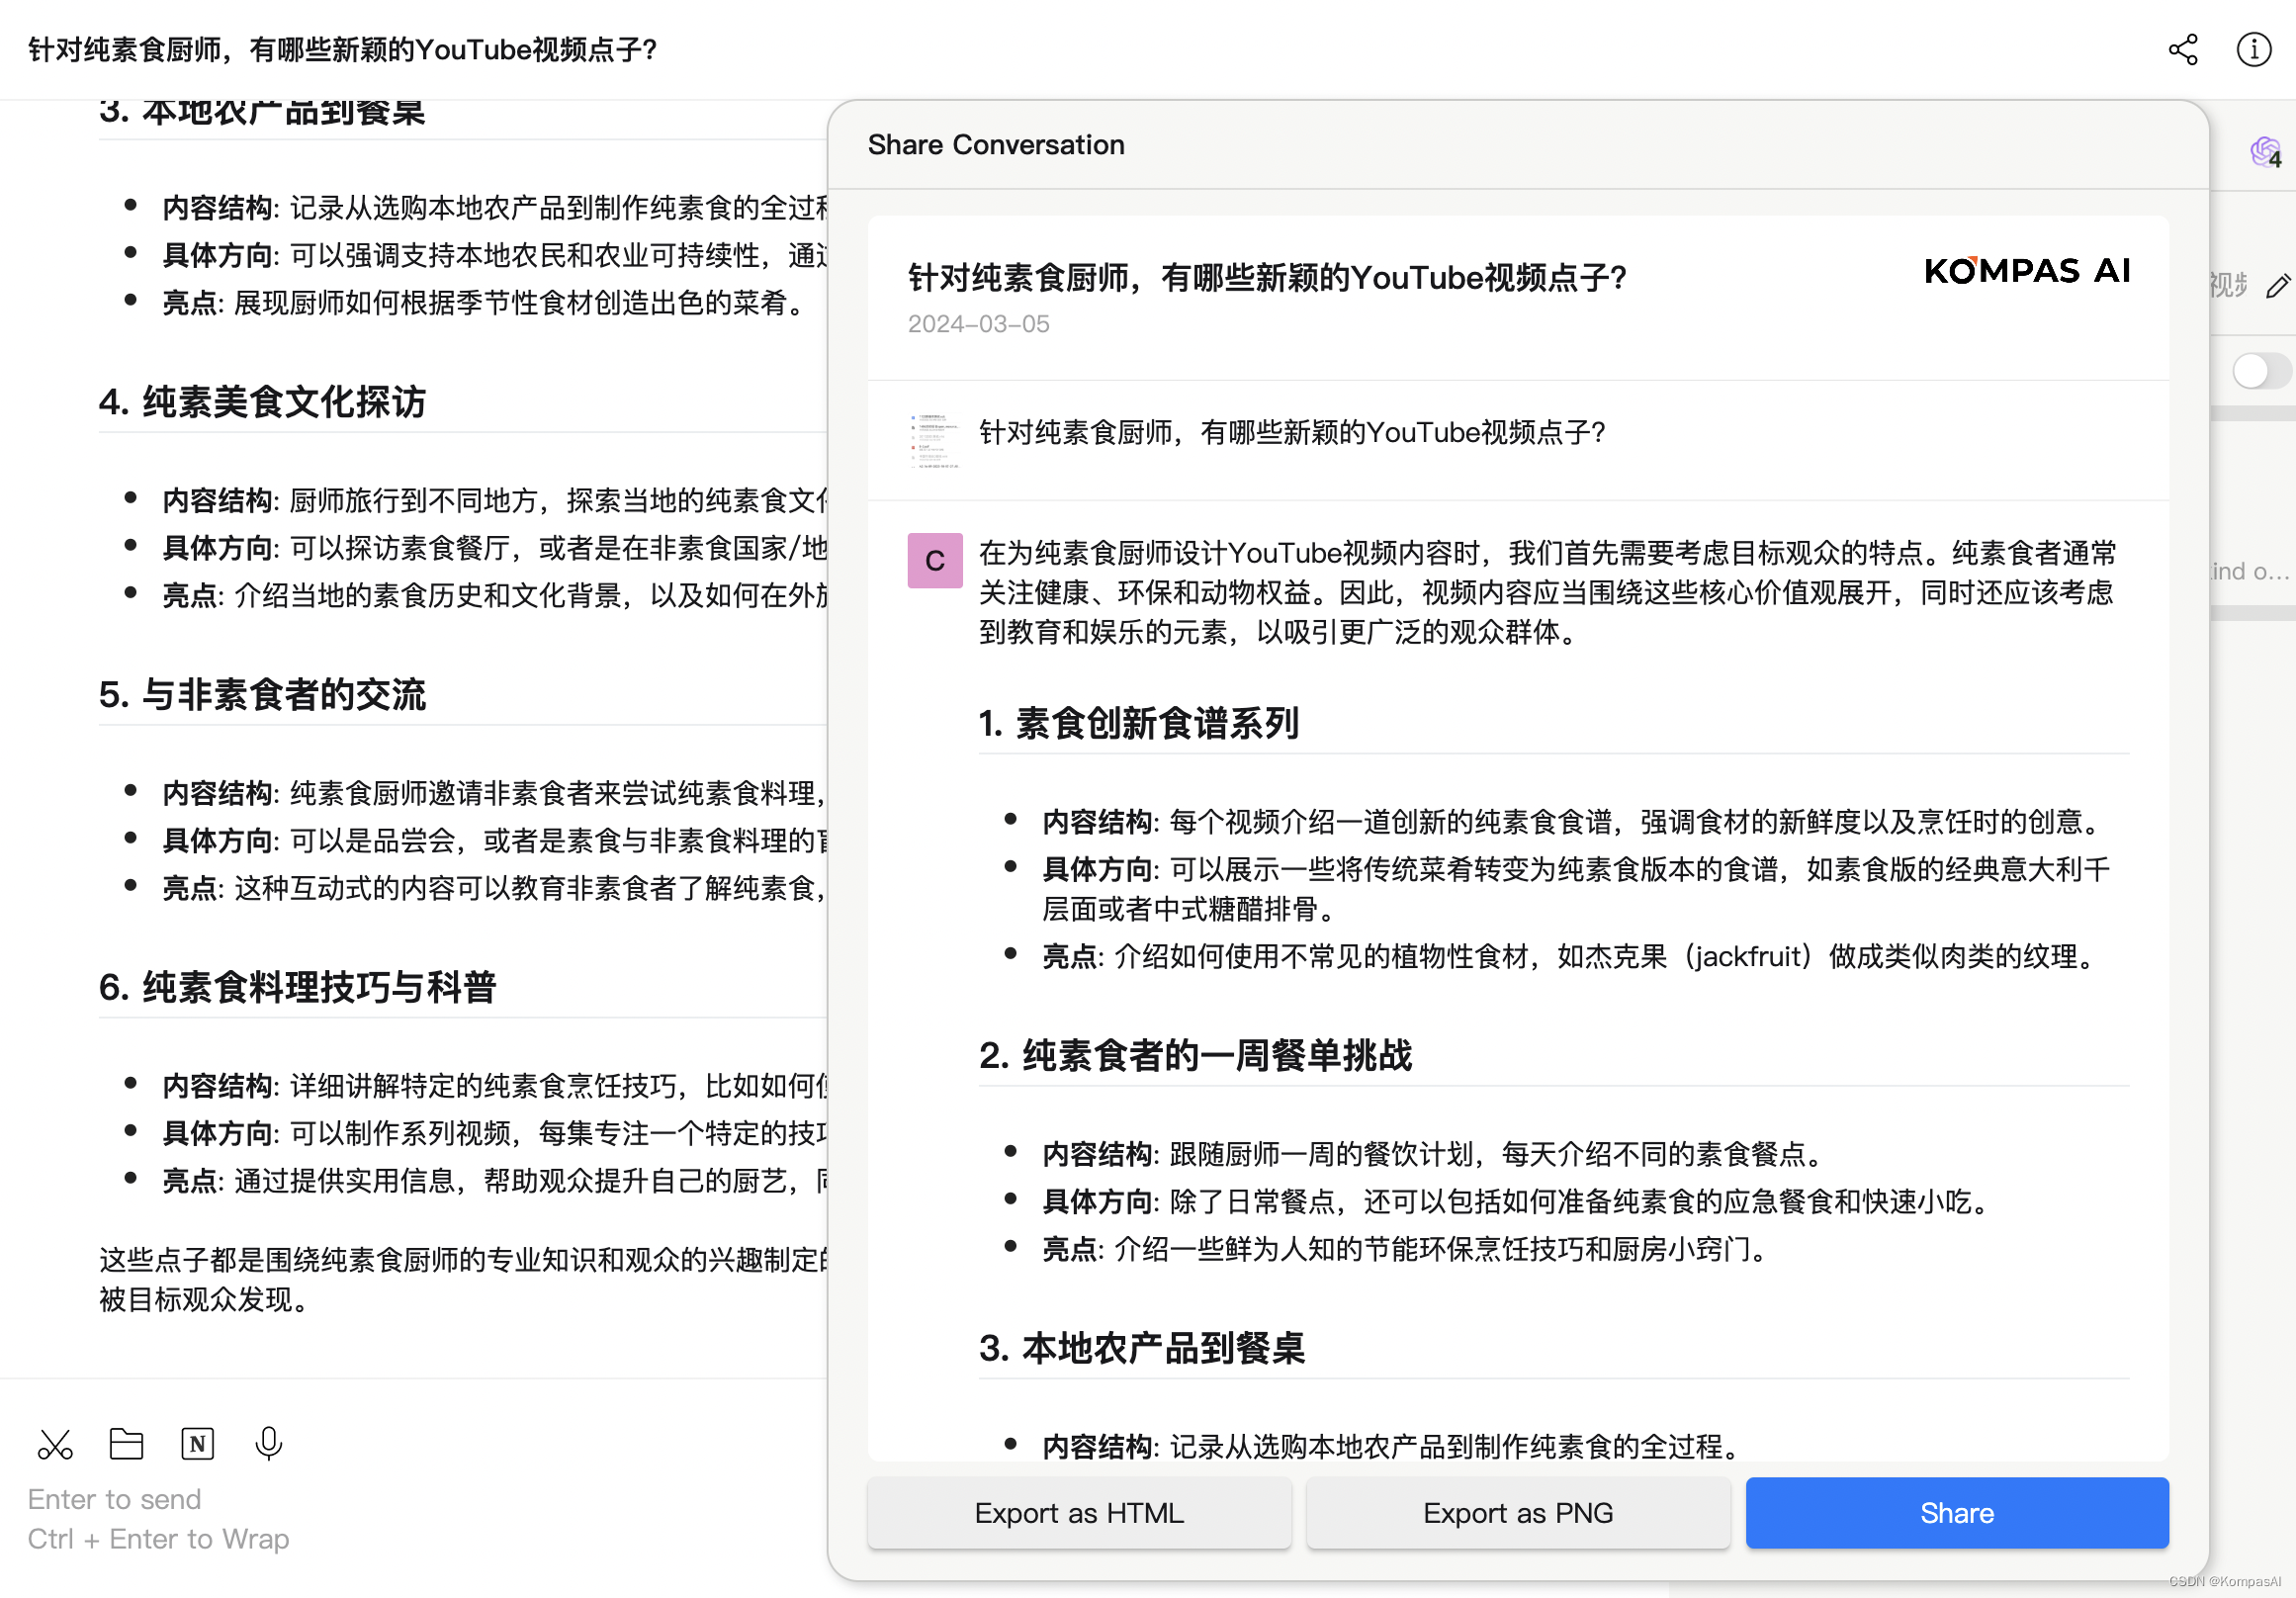Open the conversation info icon
Viewport: 2296px width, 1598px height.
(x=2253, y=50)
